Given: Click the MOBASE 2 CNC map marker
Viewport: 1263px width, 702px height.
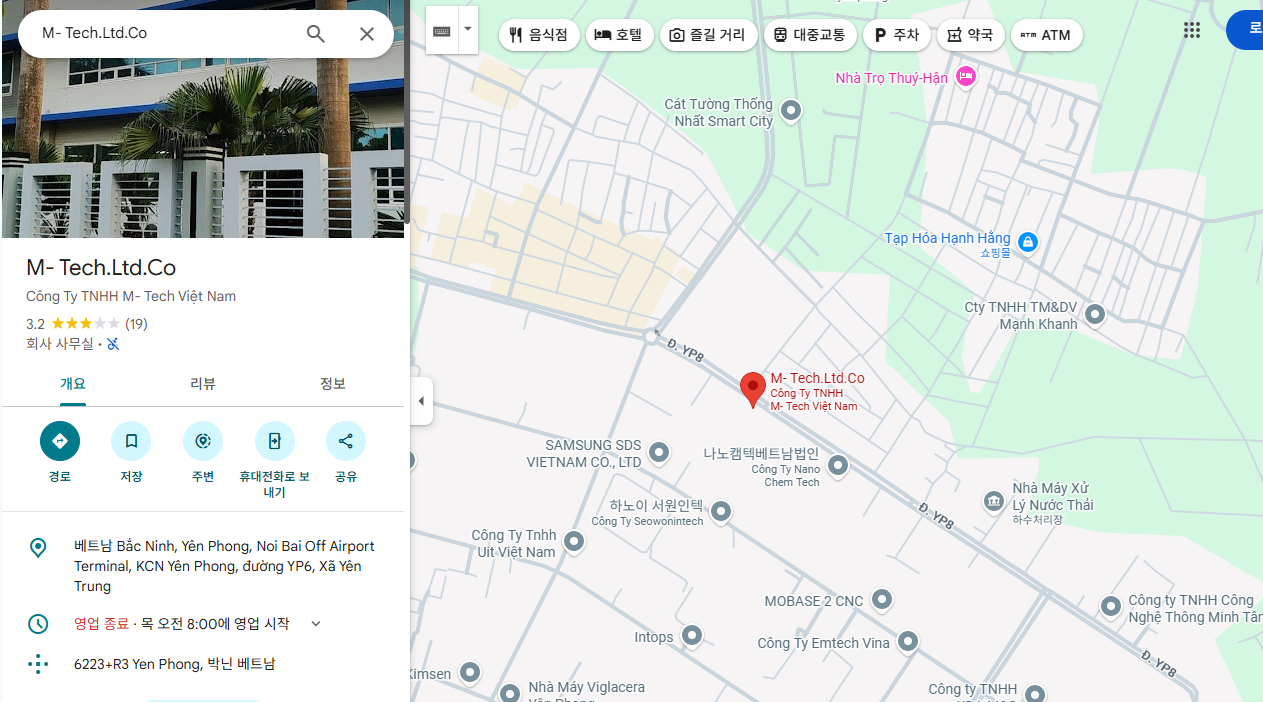Looking at the screenshot, I should (881, 600).
